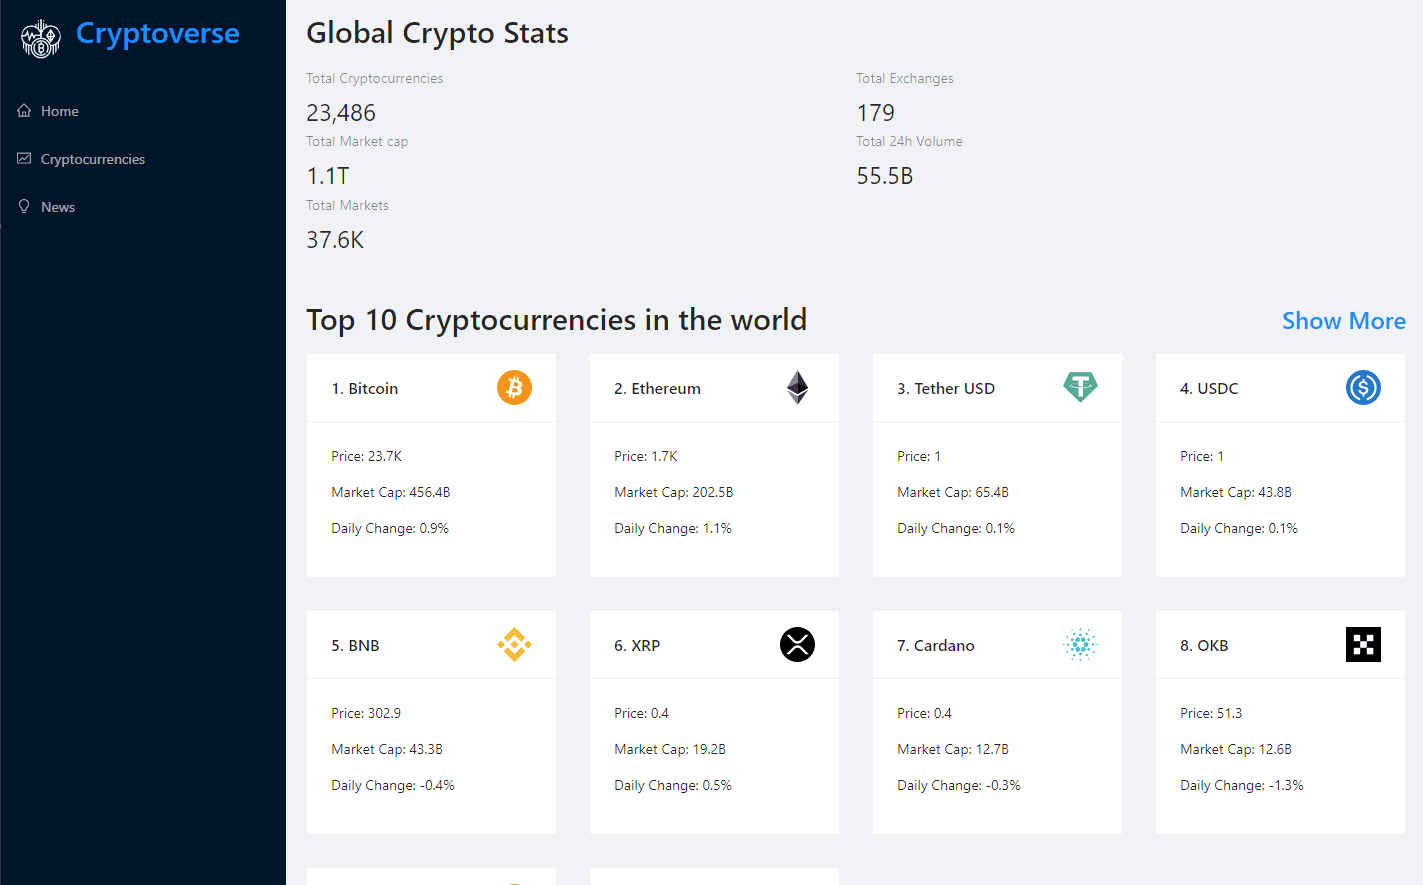Click XRP's Market Cap: 19.2B text
1423x885 pixels.
pyautogui.click(x=670, y=749)
